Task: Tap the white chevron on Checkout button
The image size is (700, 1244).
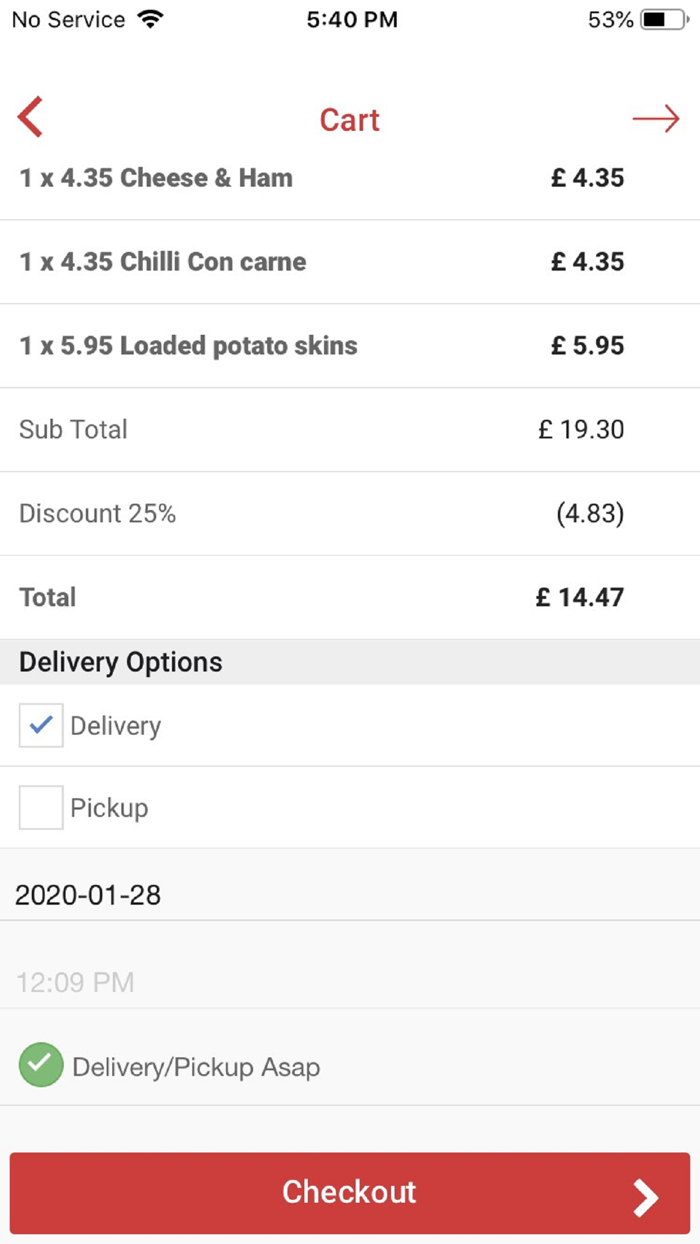Action: point(646,1196)
